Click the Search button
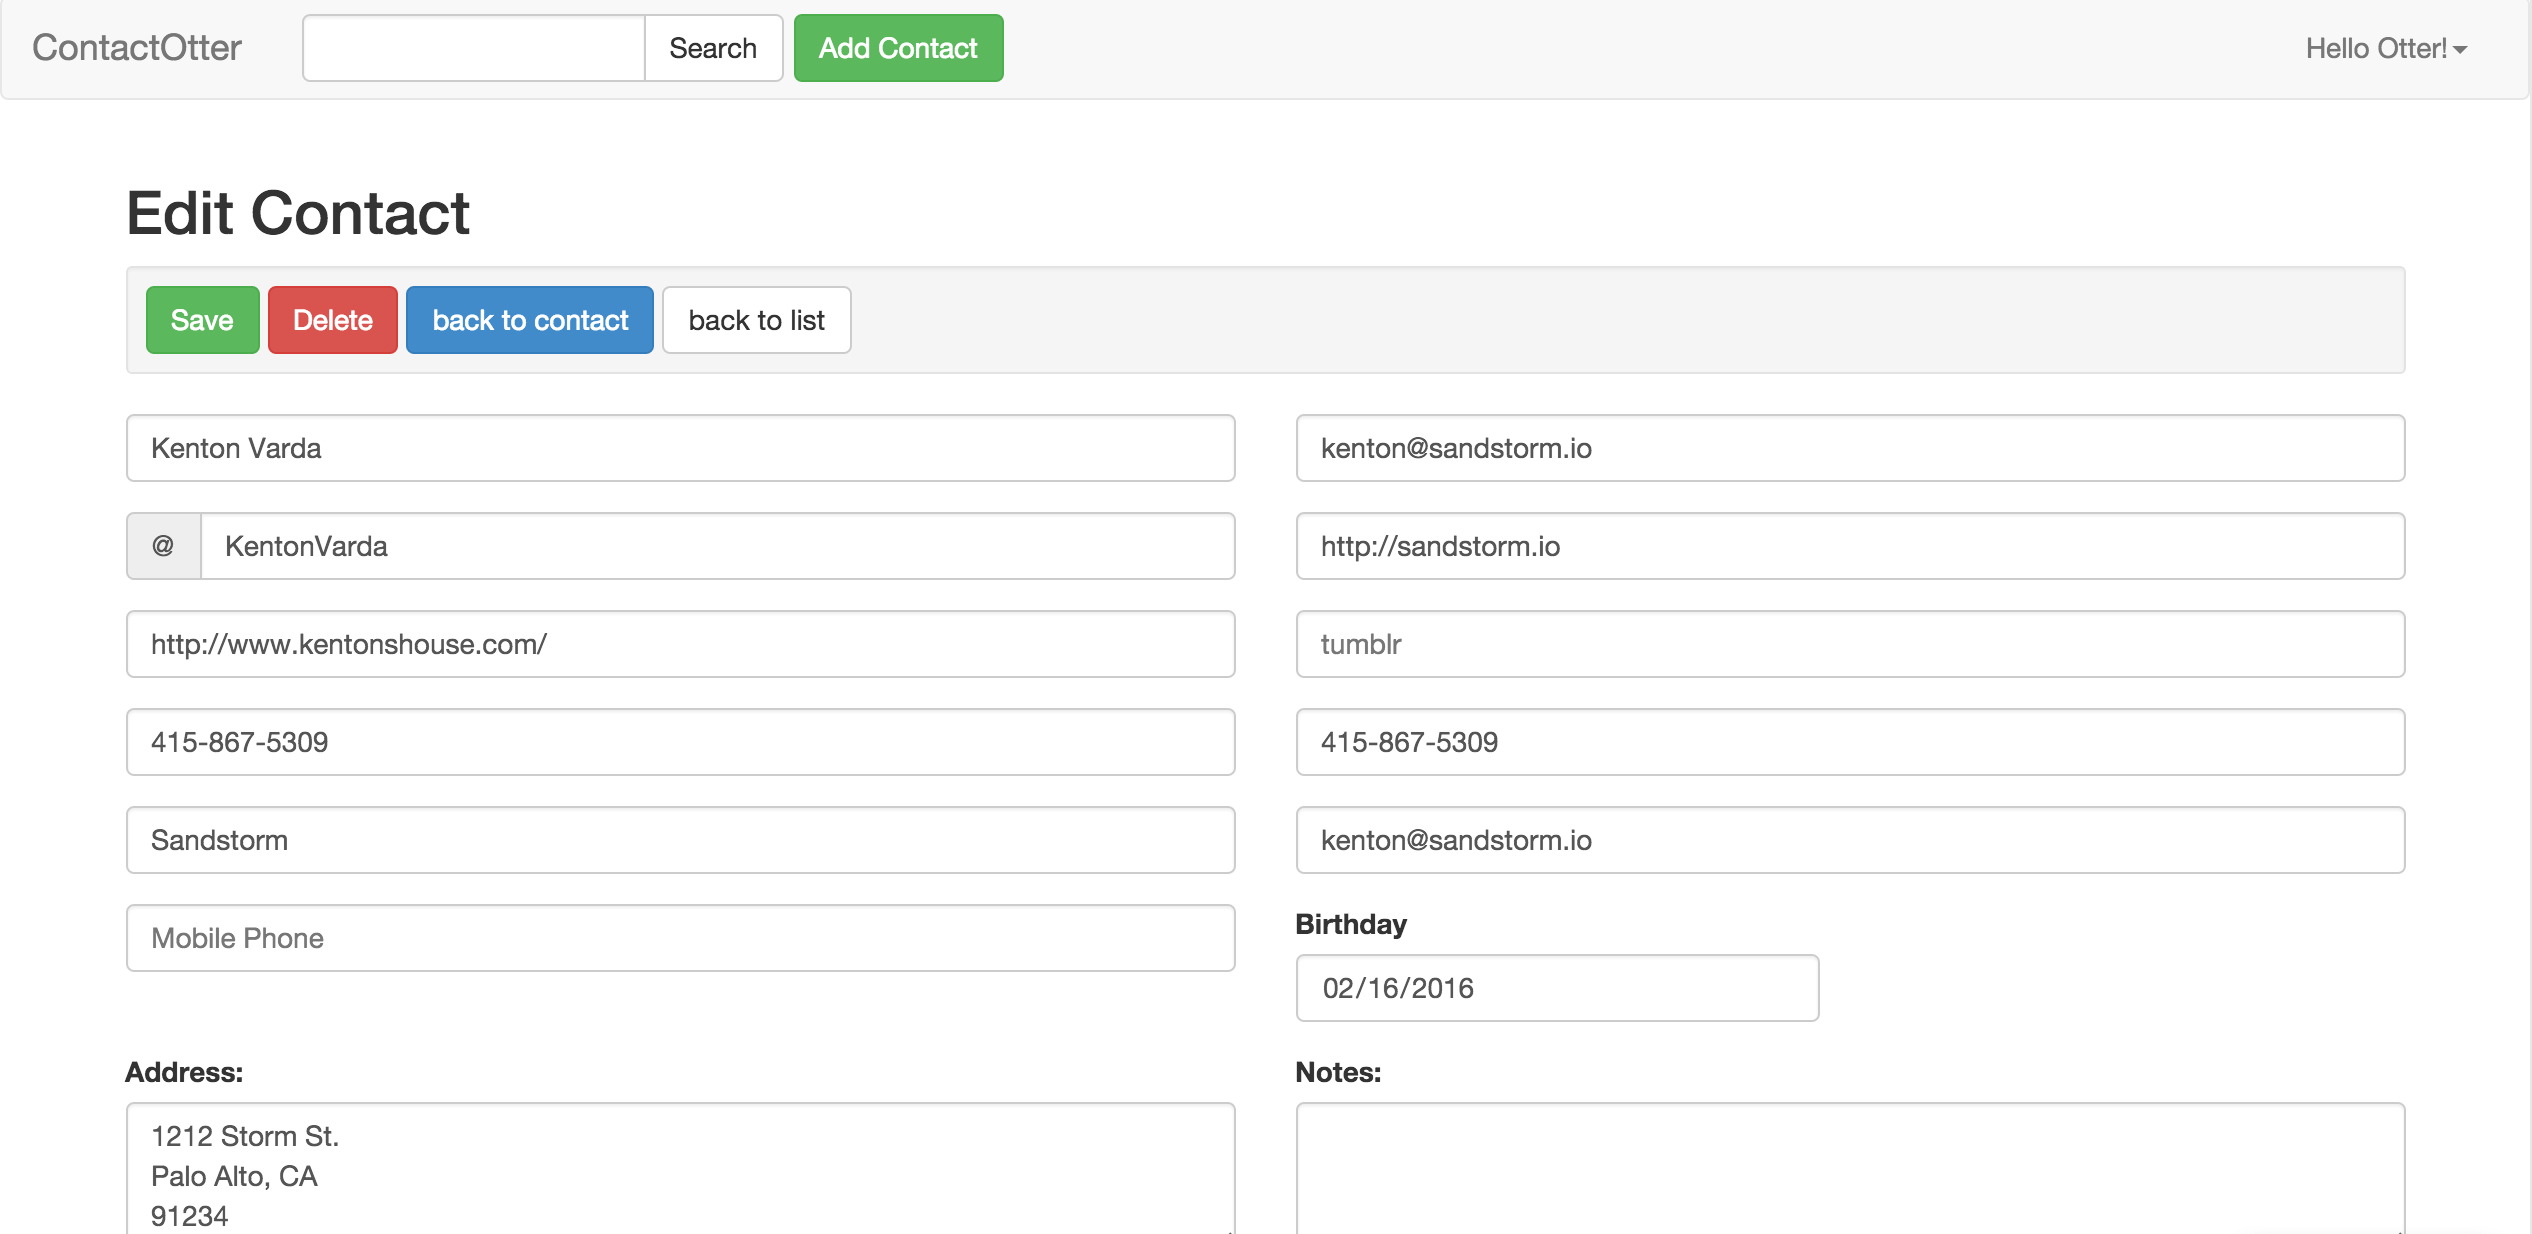 [713, 48]
